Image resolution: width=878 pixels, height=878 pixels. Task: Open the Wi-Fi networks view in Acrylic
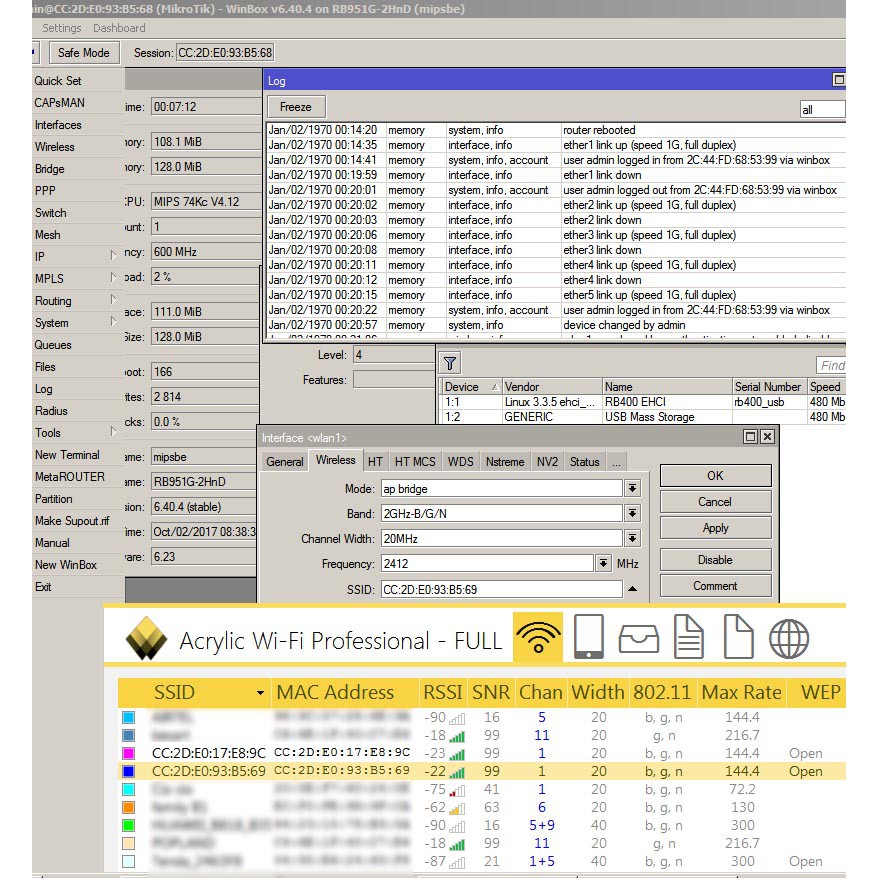[538, 637]
